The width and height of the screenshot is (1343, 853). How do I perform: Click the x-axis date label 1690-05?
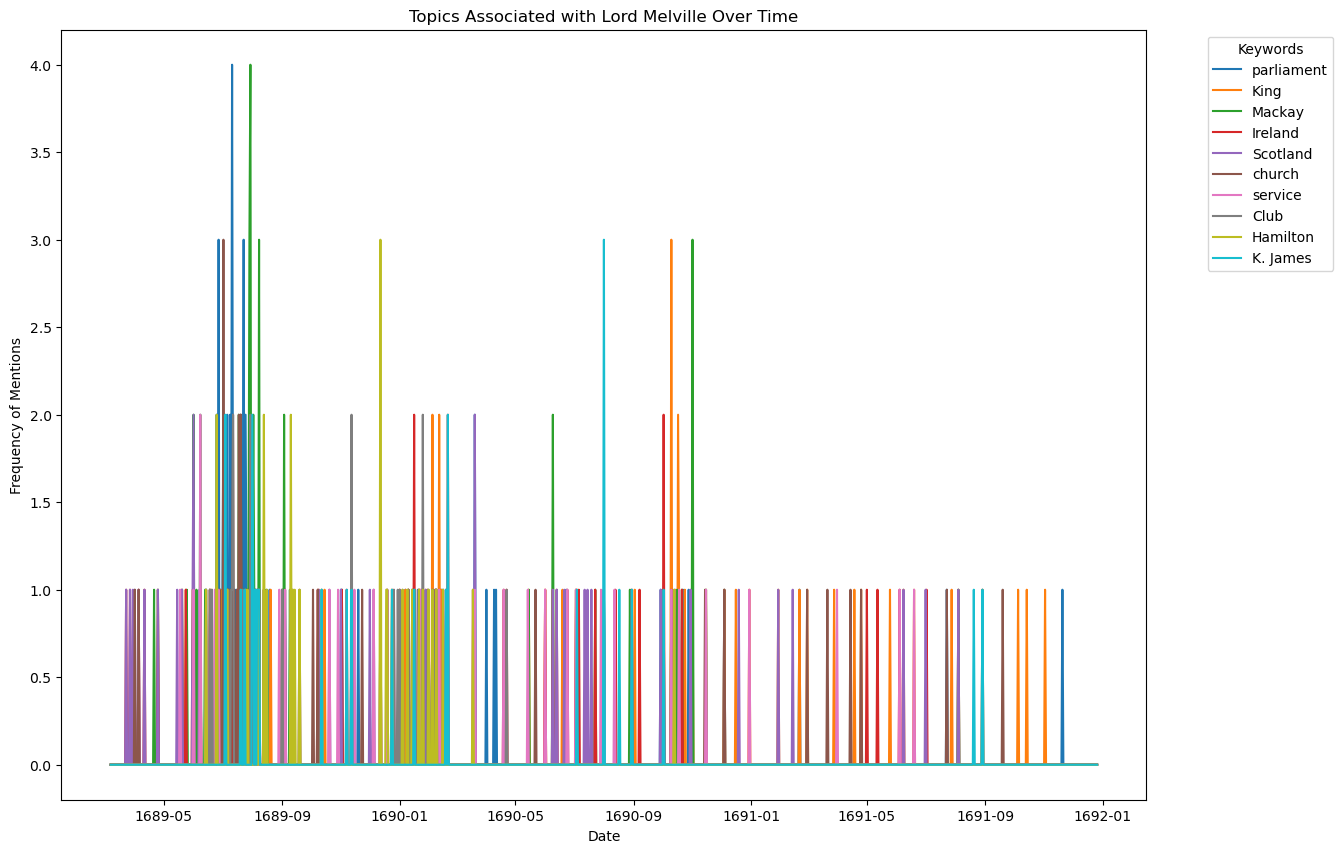[x=515, y=816]
